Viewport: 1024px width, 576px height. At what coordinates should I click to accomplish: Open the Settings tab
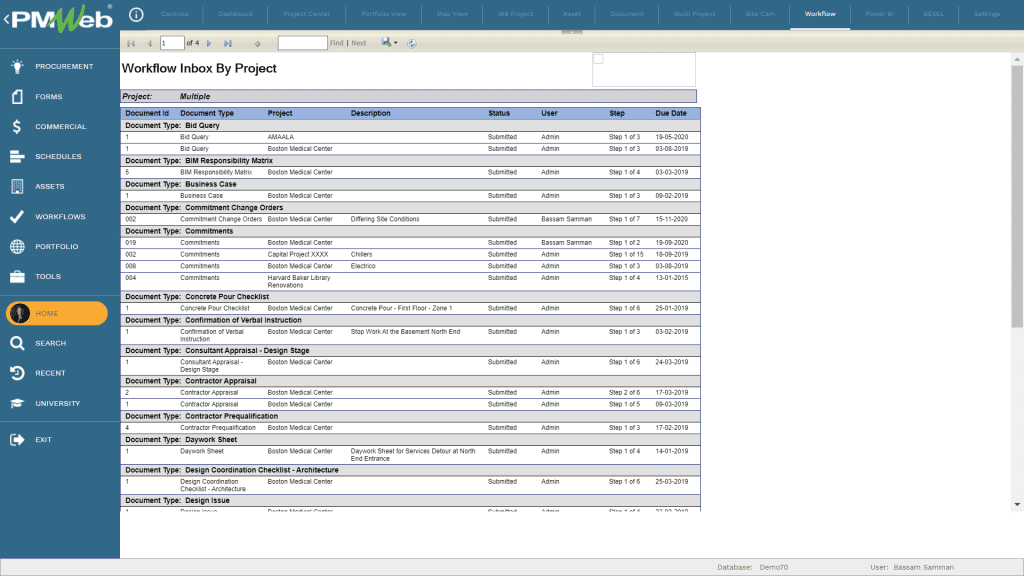987,14
